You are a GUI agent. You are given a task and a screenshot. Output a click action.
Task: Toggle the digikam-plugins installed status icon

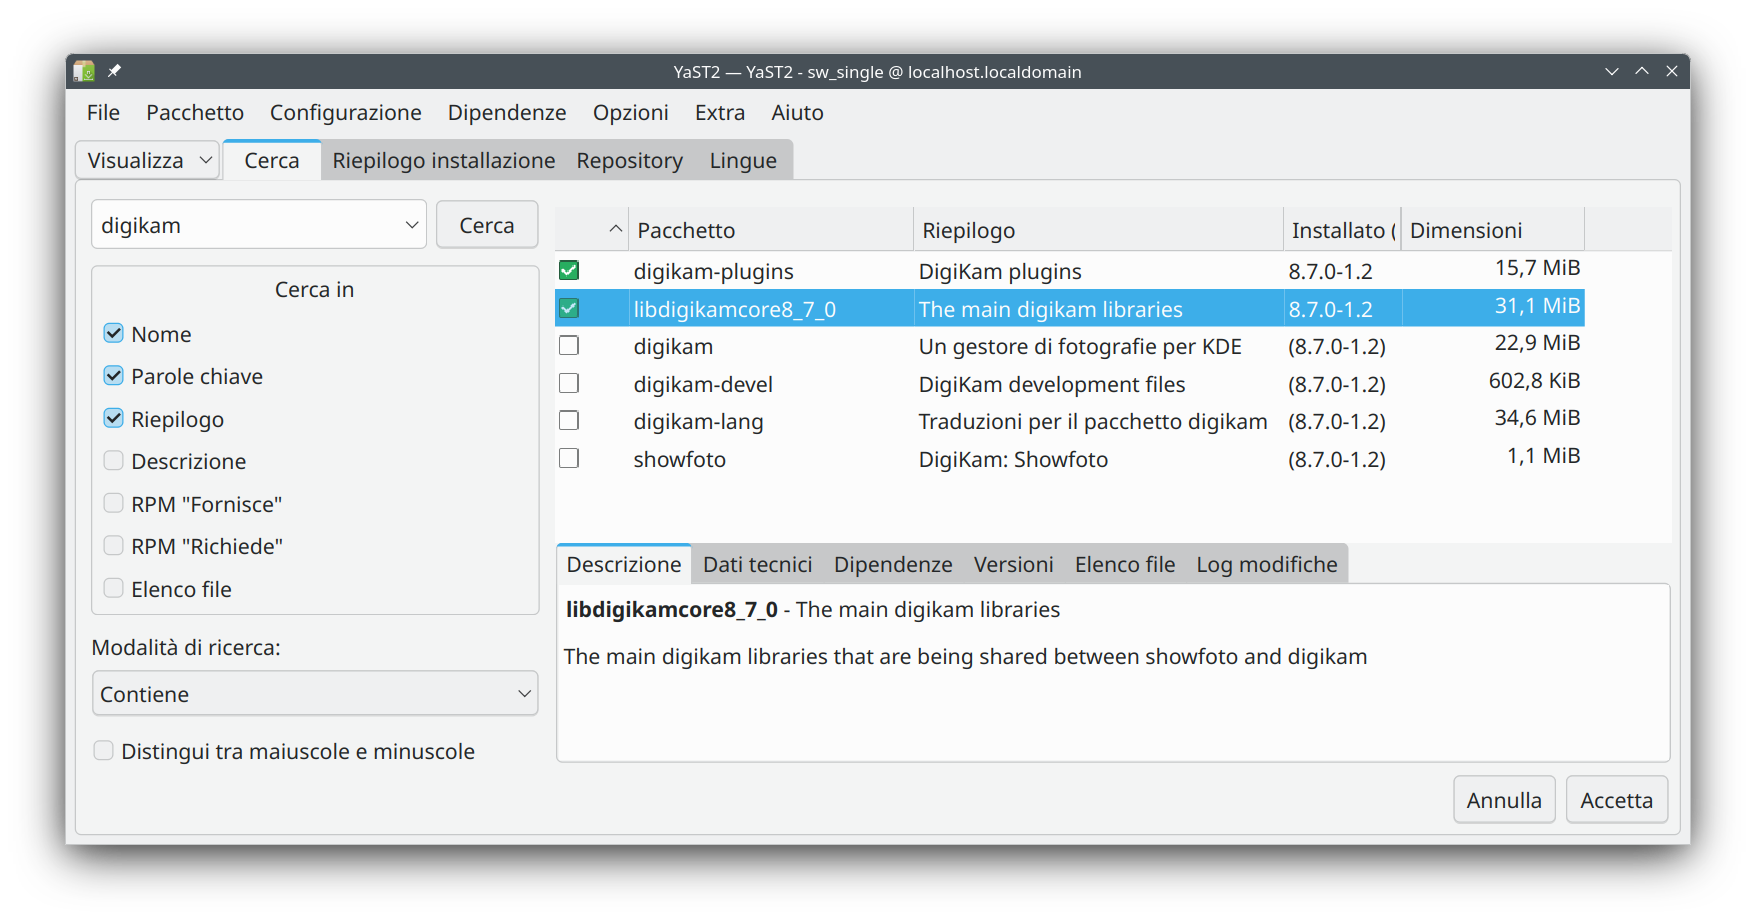[x=569, y=270]
